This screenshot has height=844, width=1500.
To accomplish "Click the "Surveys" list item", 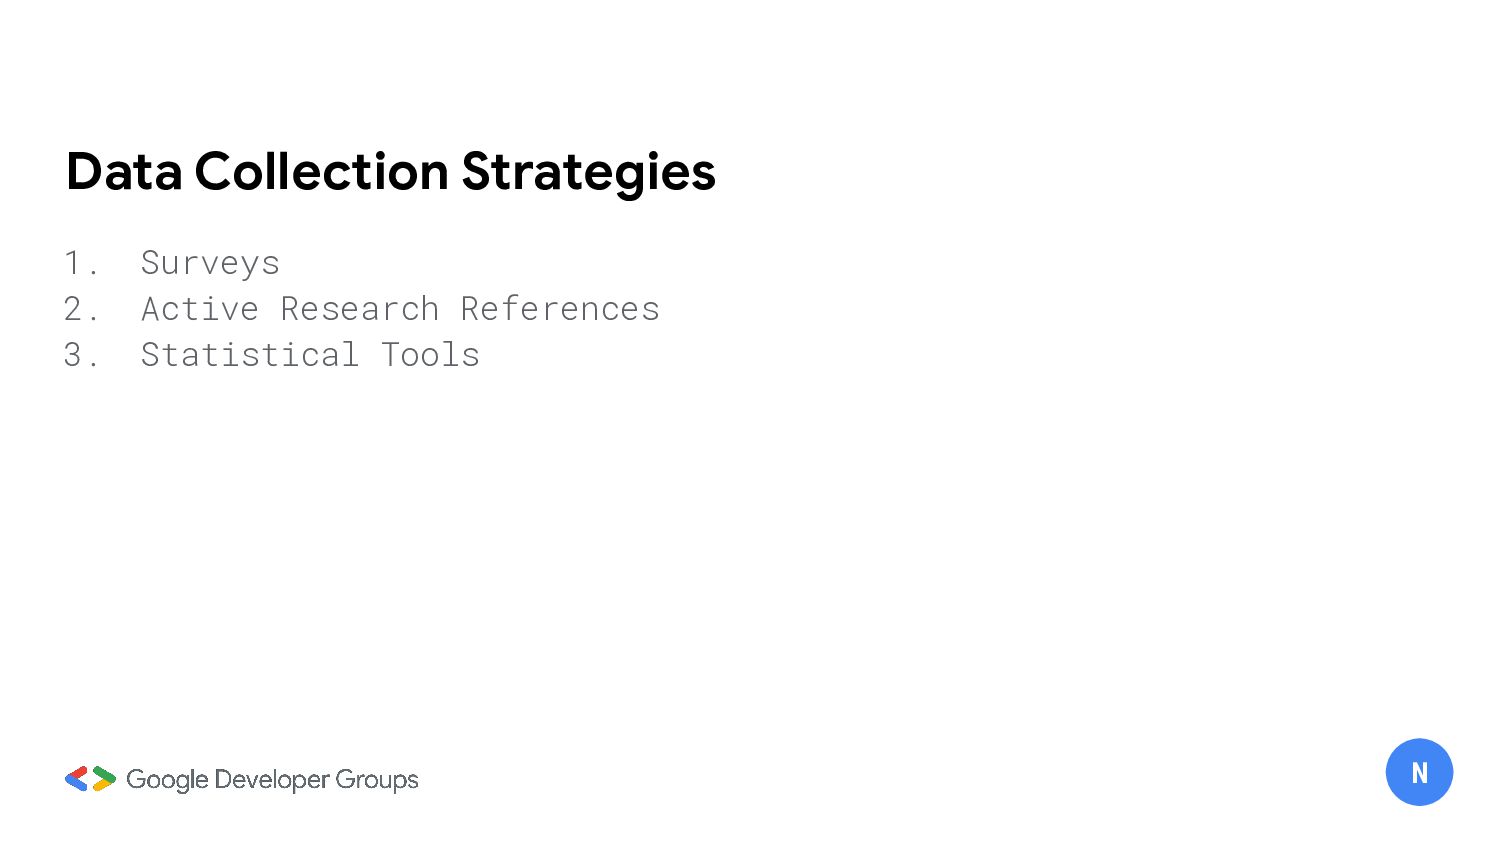I will click(210, 263).
